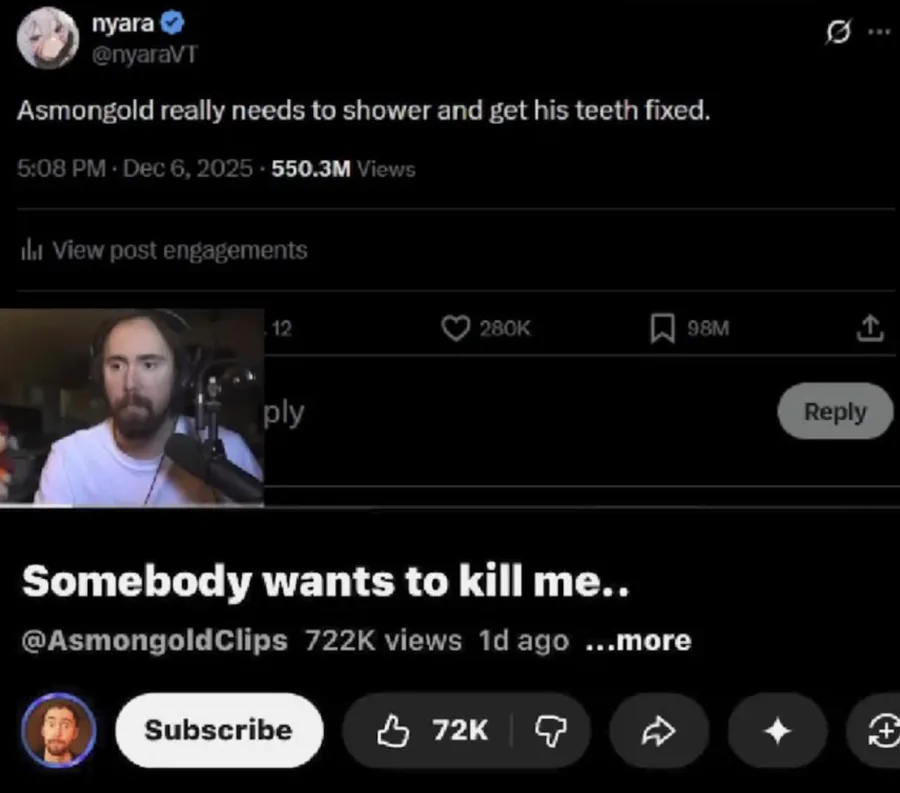
Task: Click the webcam overlay thumbnail
Action: pyautogui.click(x=131, y=407)
